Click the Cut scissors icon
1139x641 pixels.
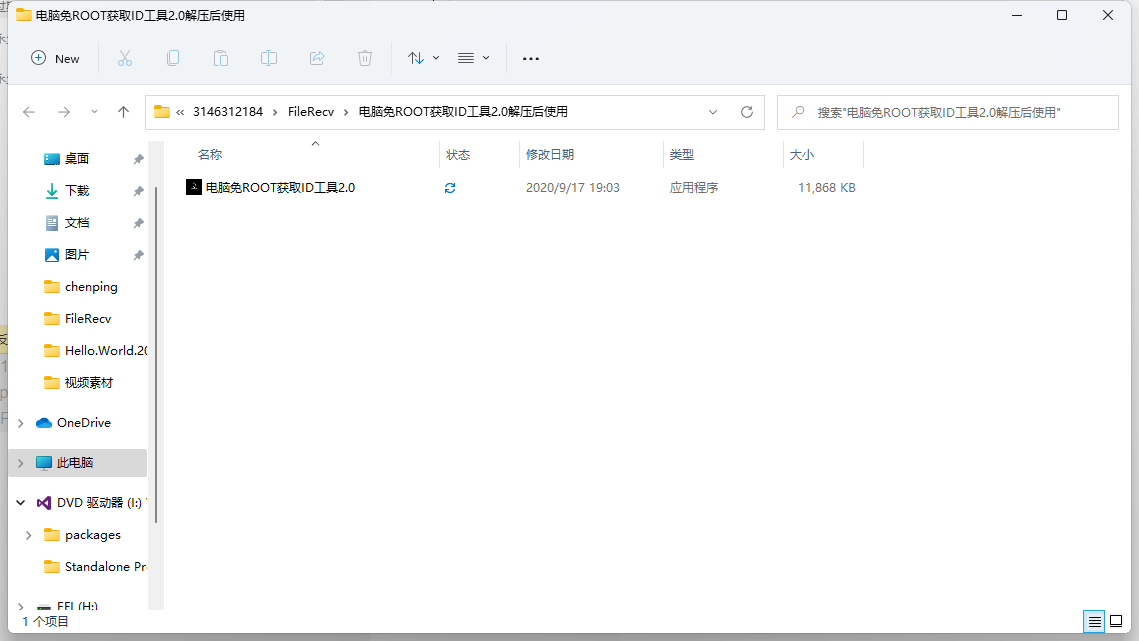(125, 58)
